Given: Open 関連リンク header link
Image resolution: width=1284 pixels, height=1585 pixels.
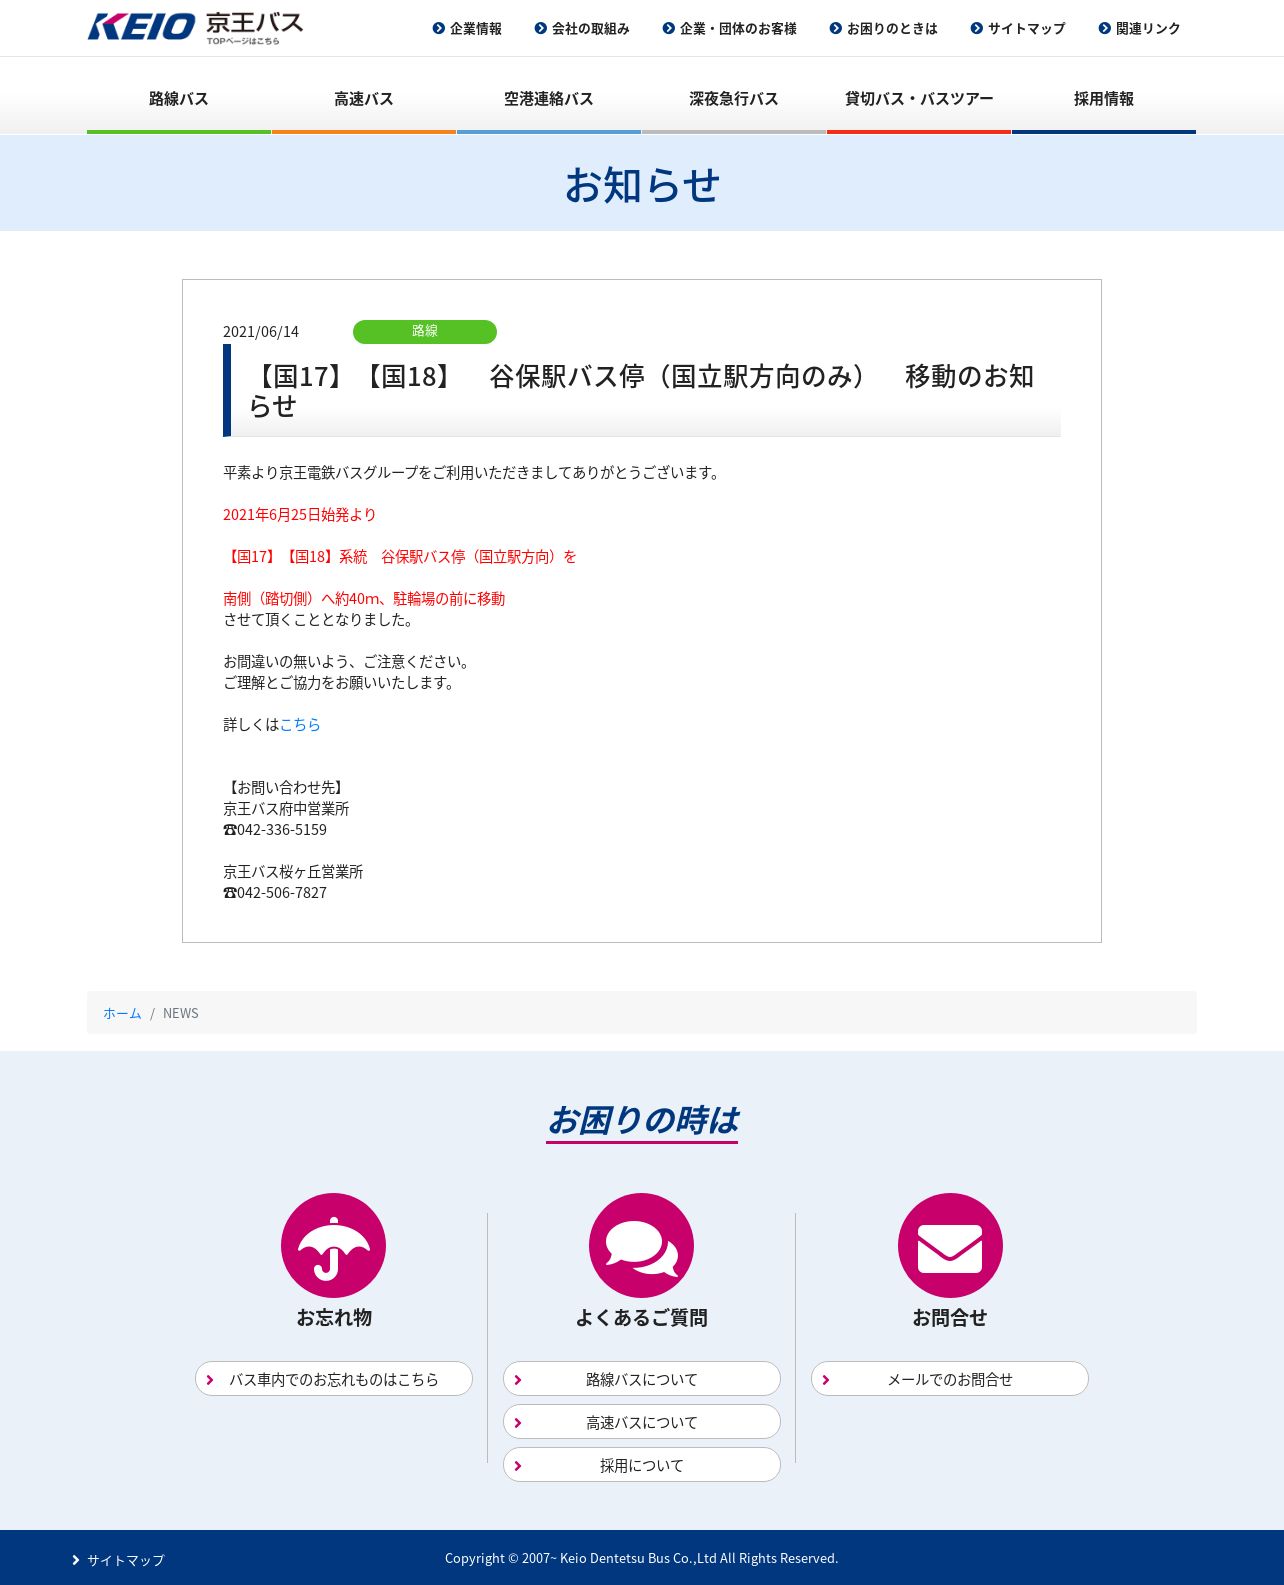Looking at the screenshot, I should [x=1148, y=28].
